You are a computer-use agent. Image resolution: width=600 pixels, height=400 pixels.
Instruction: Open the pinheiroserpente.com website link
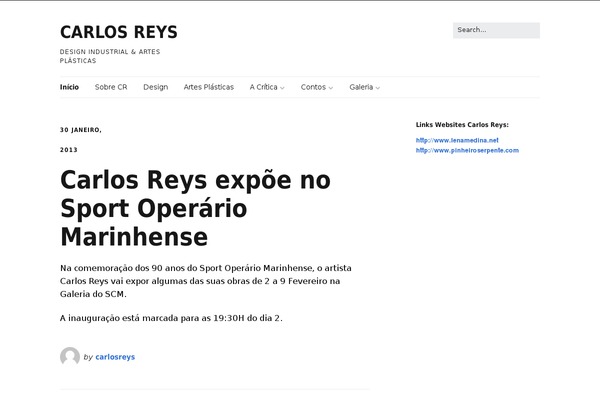point(467,150)
